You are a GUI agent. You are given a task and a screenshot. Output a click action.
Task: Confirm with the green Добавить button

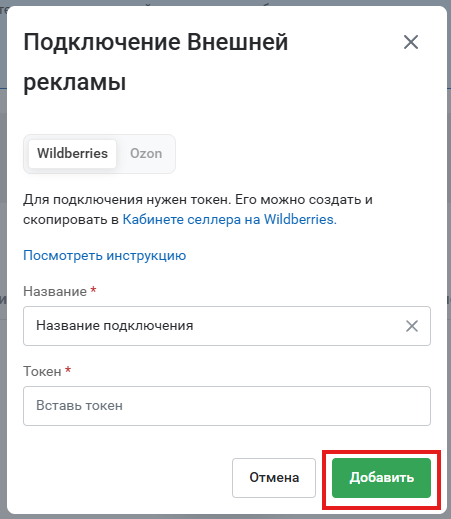(381, 478)
